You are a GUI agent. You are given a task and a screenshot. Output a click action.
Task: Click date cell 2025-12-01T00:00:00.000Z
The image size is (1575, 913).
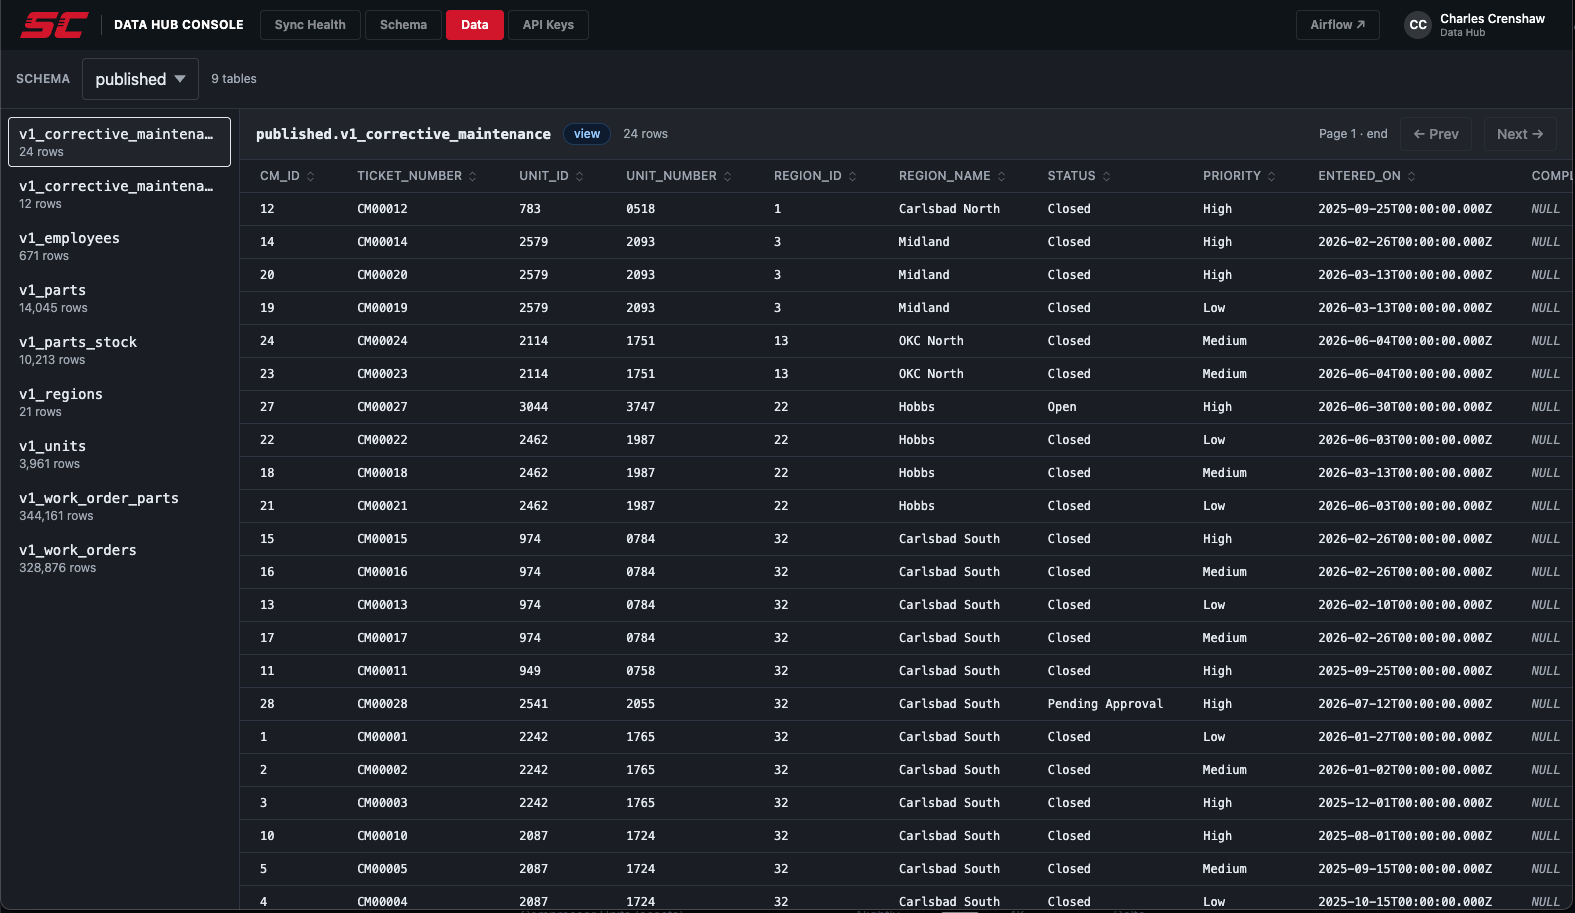point(1405,803)
